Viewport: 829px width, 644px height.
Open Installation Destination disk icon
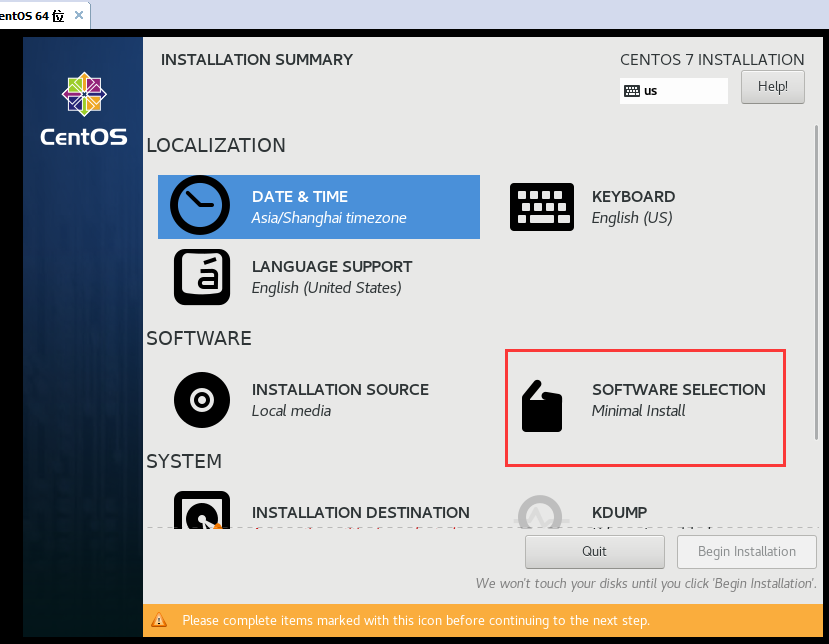coord(202,510)
